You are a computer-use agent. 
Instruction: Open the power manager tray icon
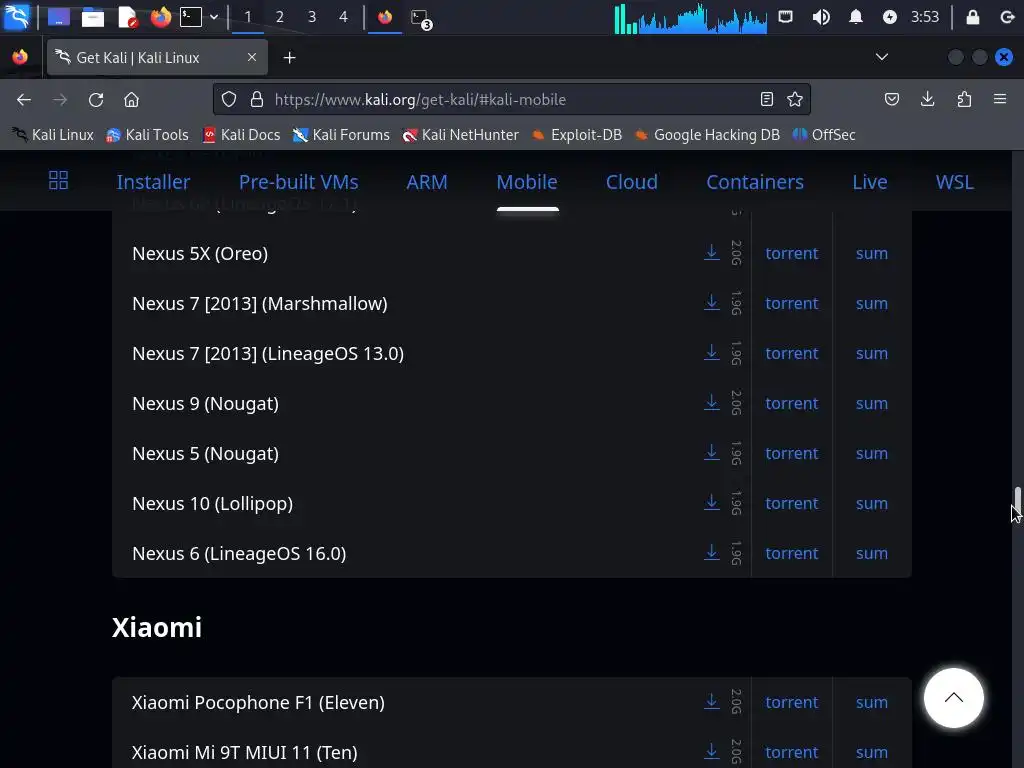(x=889, y=17)
